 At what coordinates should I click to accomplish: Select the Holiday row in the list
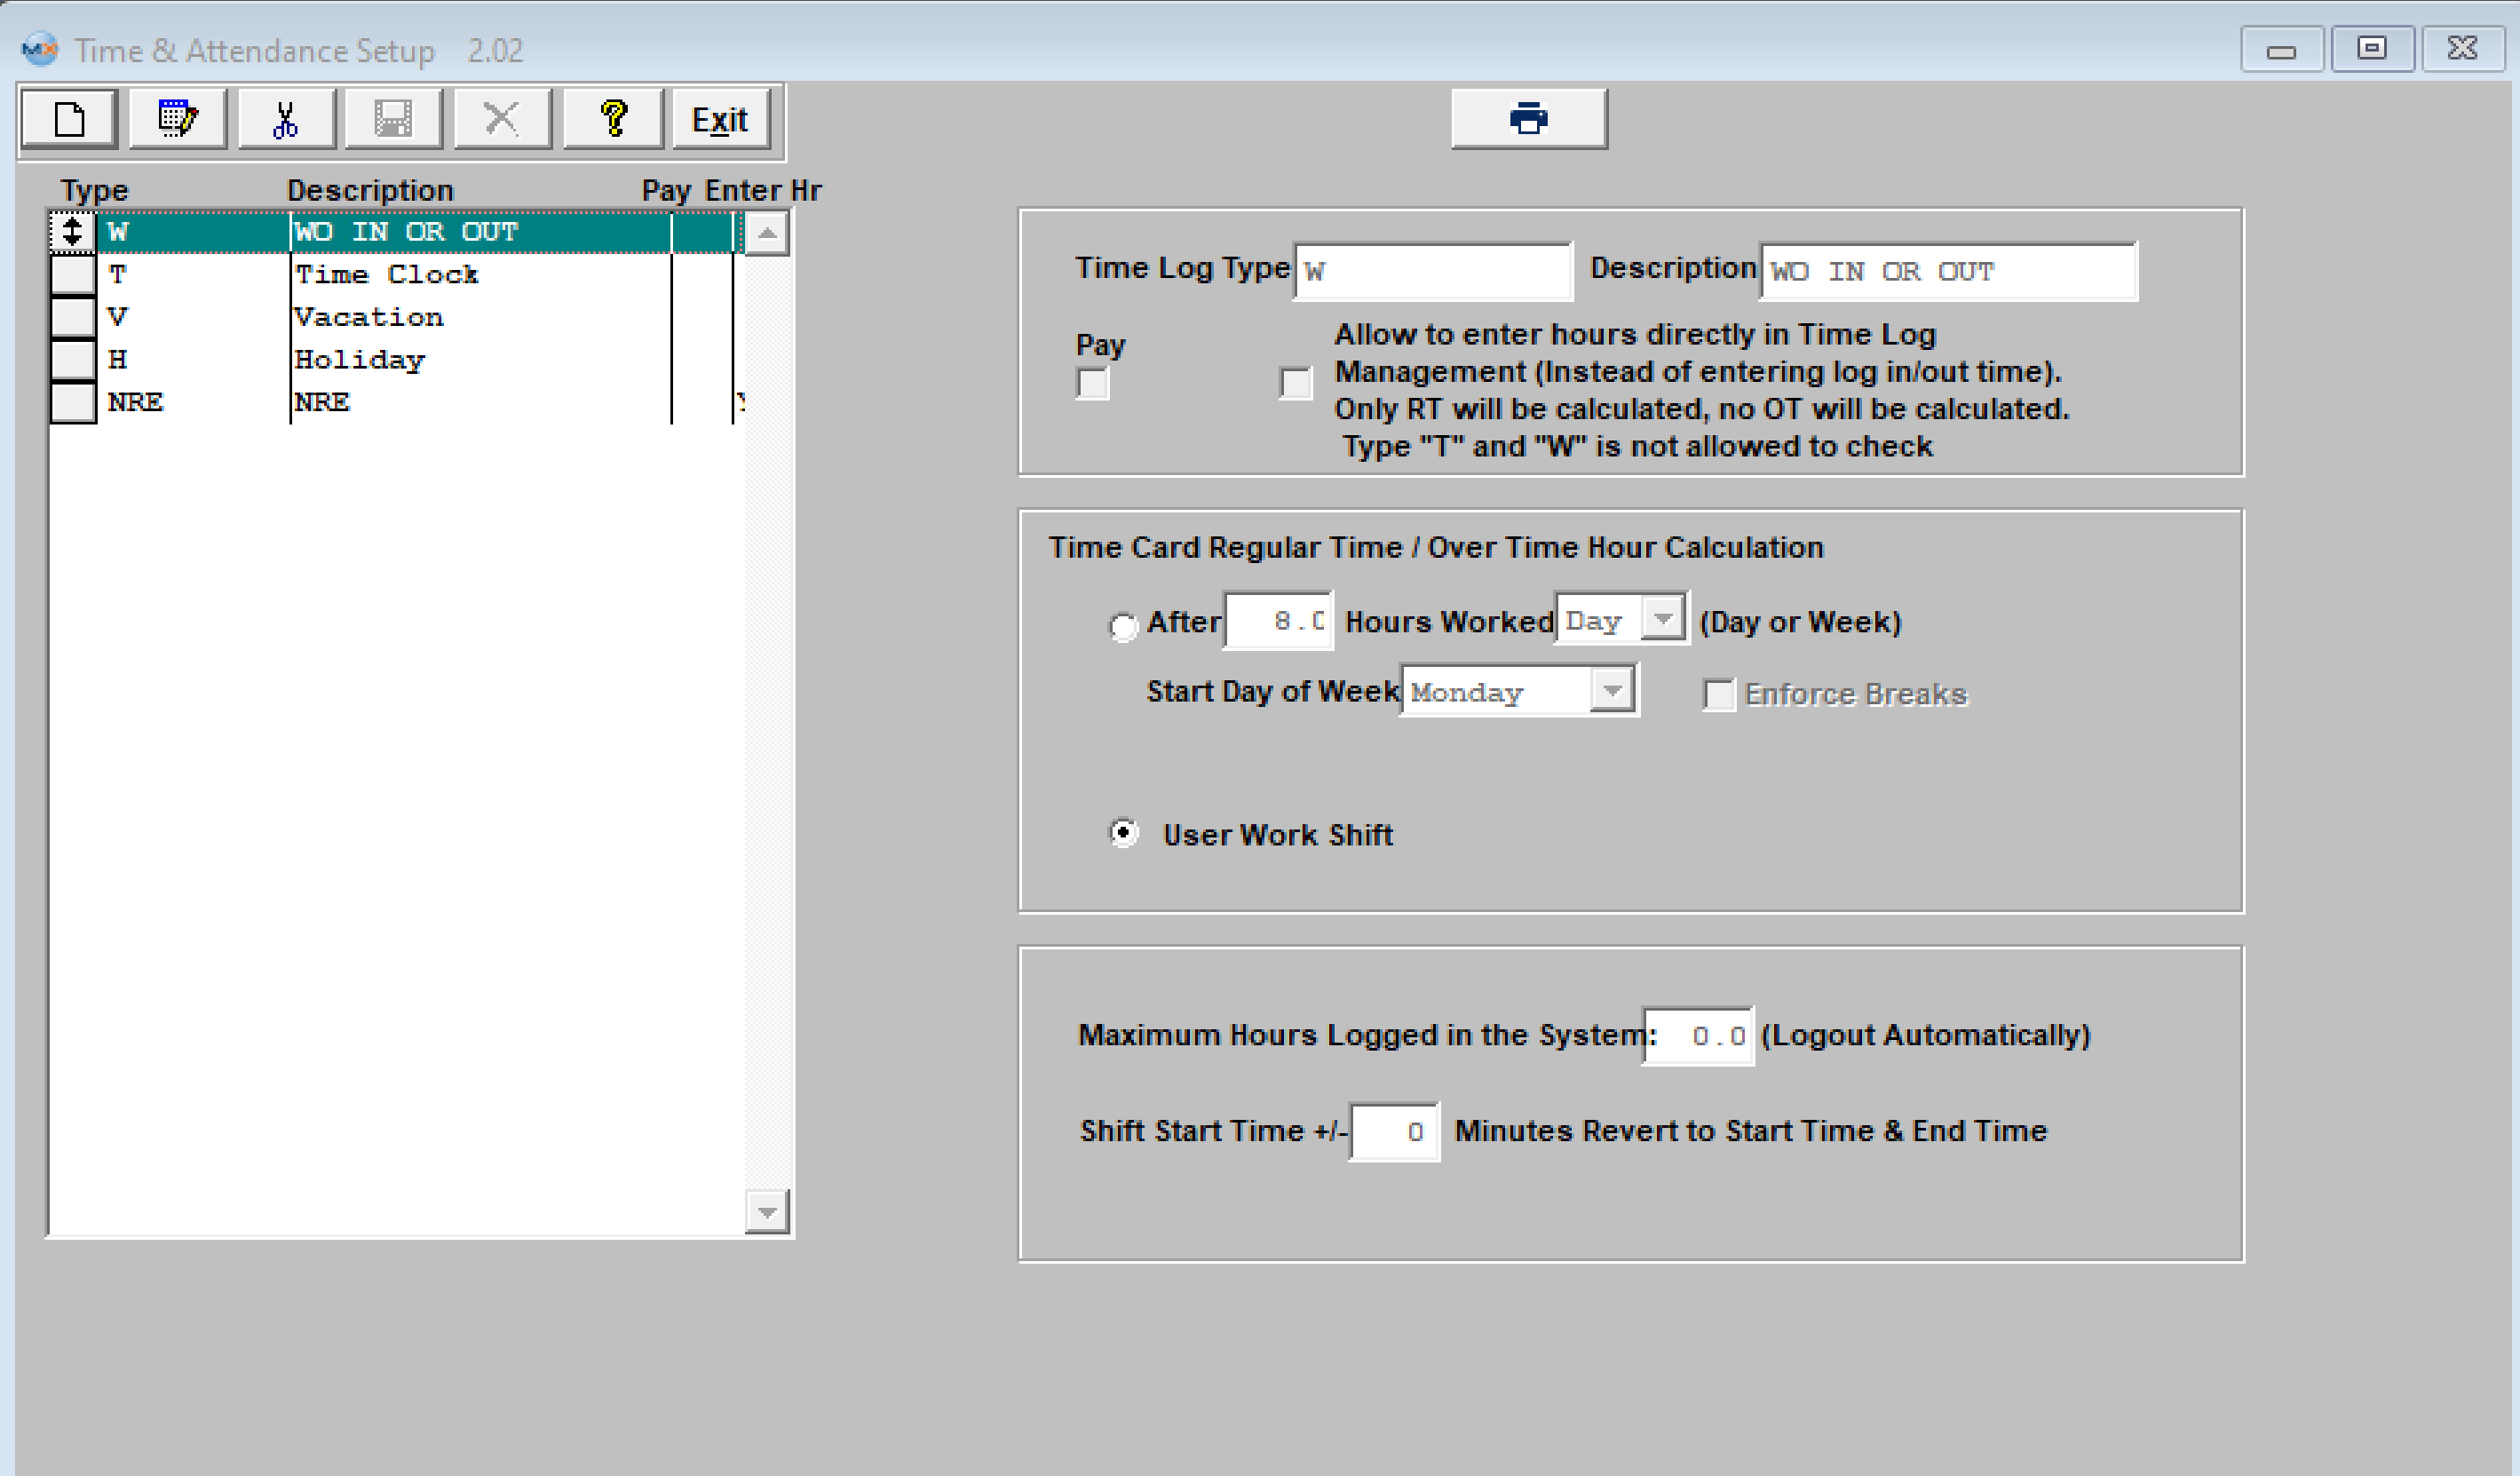[360, 360]
